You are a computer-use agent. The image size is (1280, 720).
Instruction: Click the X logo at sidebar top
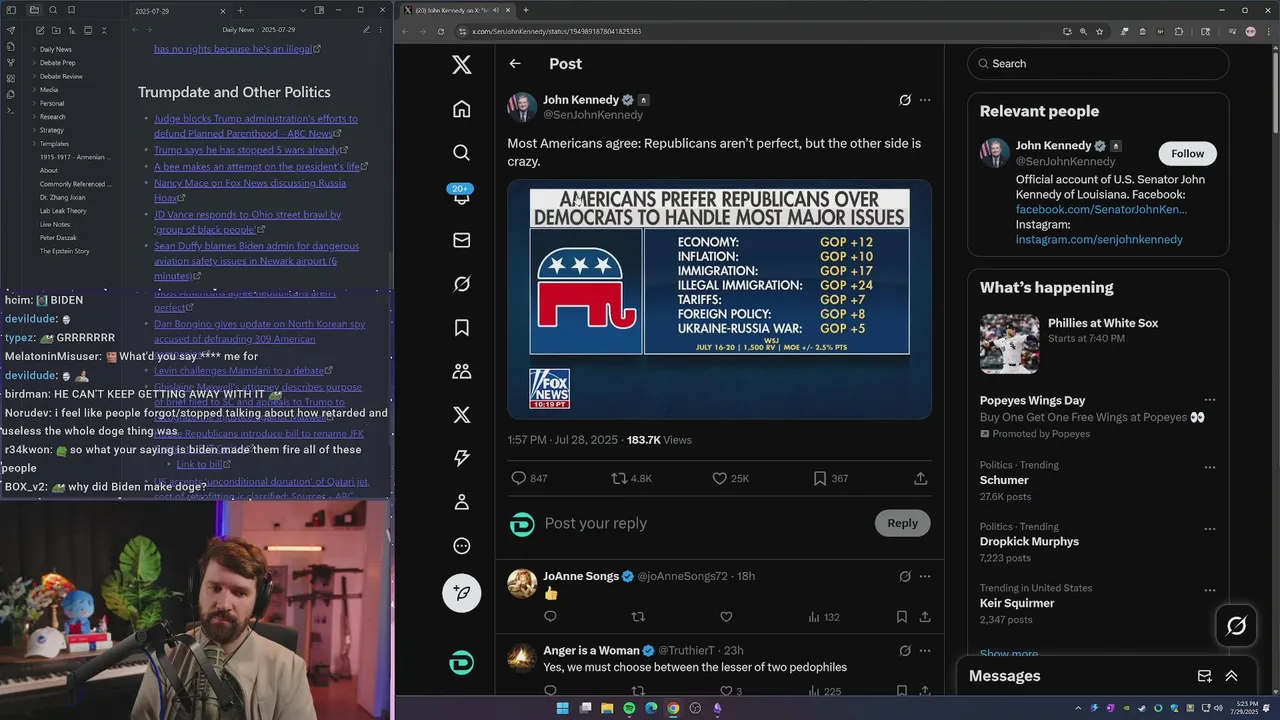461,65
